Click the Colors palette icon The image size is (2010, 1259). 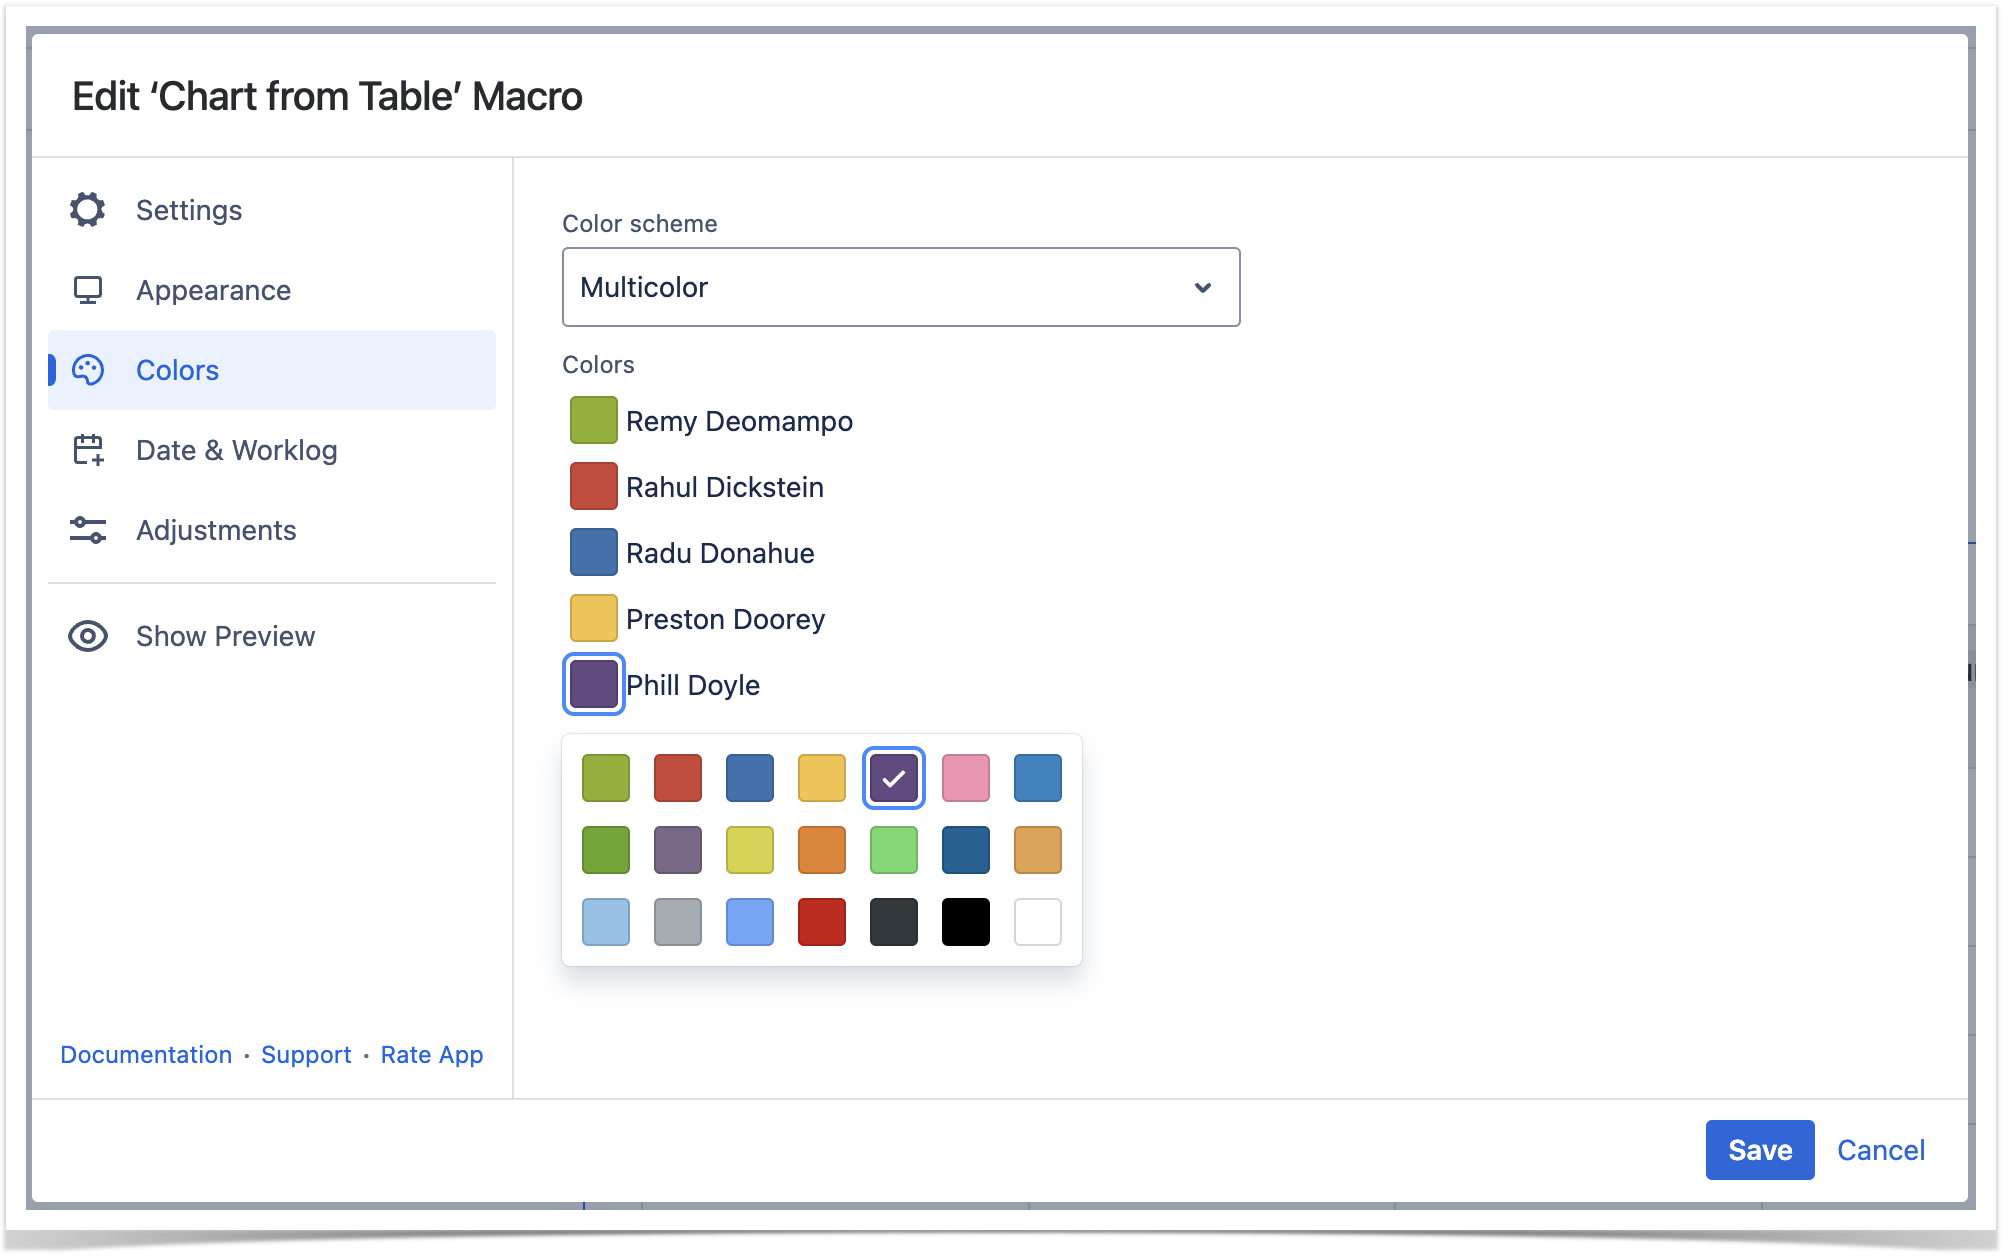point(88,370)
